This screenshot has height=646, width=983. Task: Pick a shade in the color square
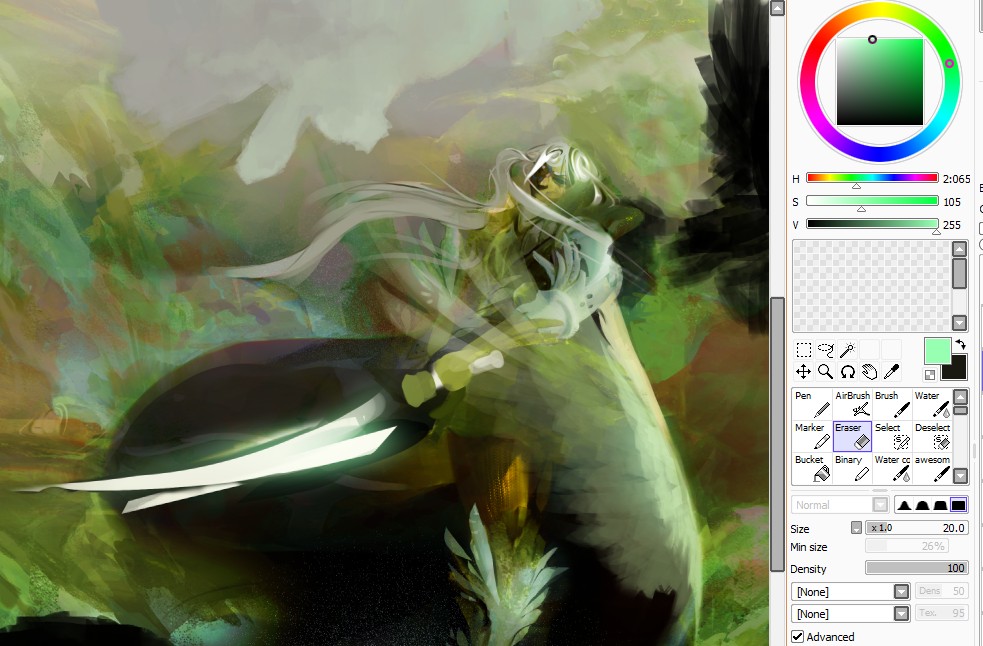click(x=880, y=82)
